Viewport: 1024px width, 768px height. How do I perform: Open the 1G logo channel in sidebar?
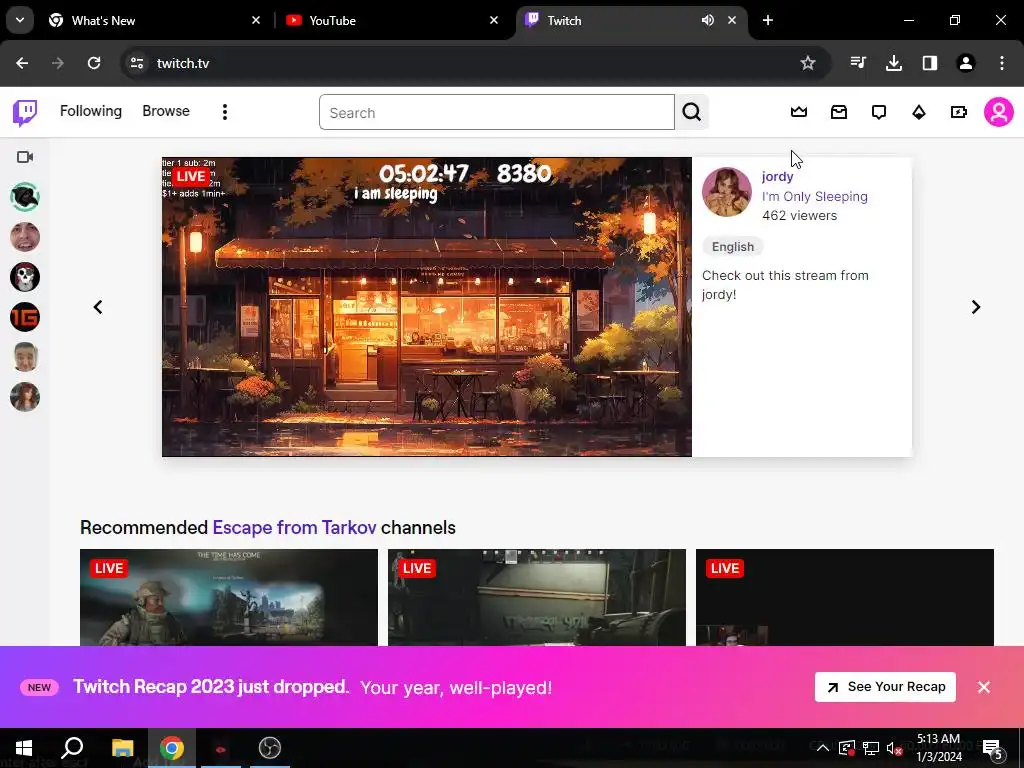pyautogui.click(x=25, y=317)
